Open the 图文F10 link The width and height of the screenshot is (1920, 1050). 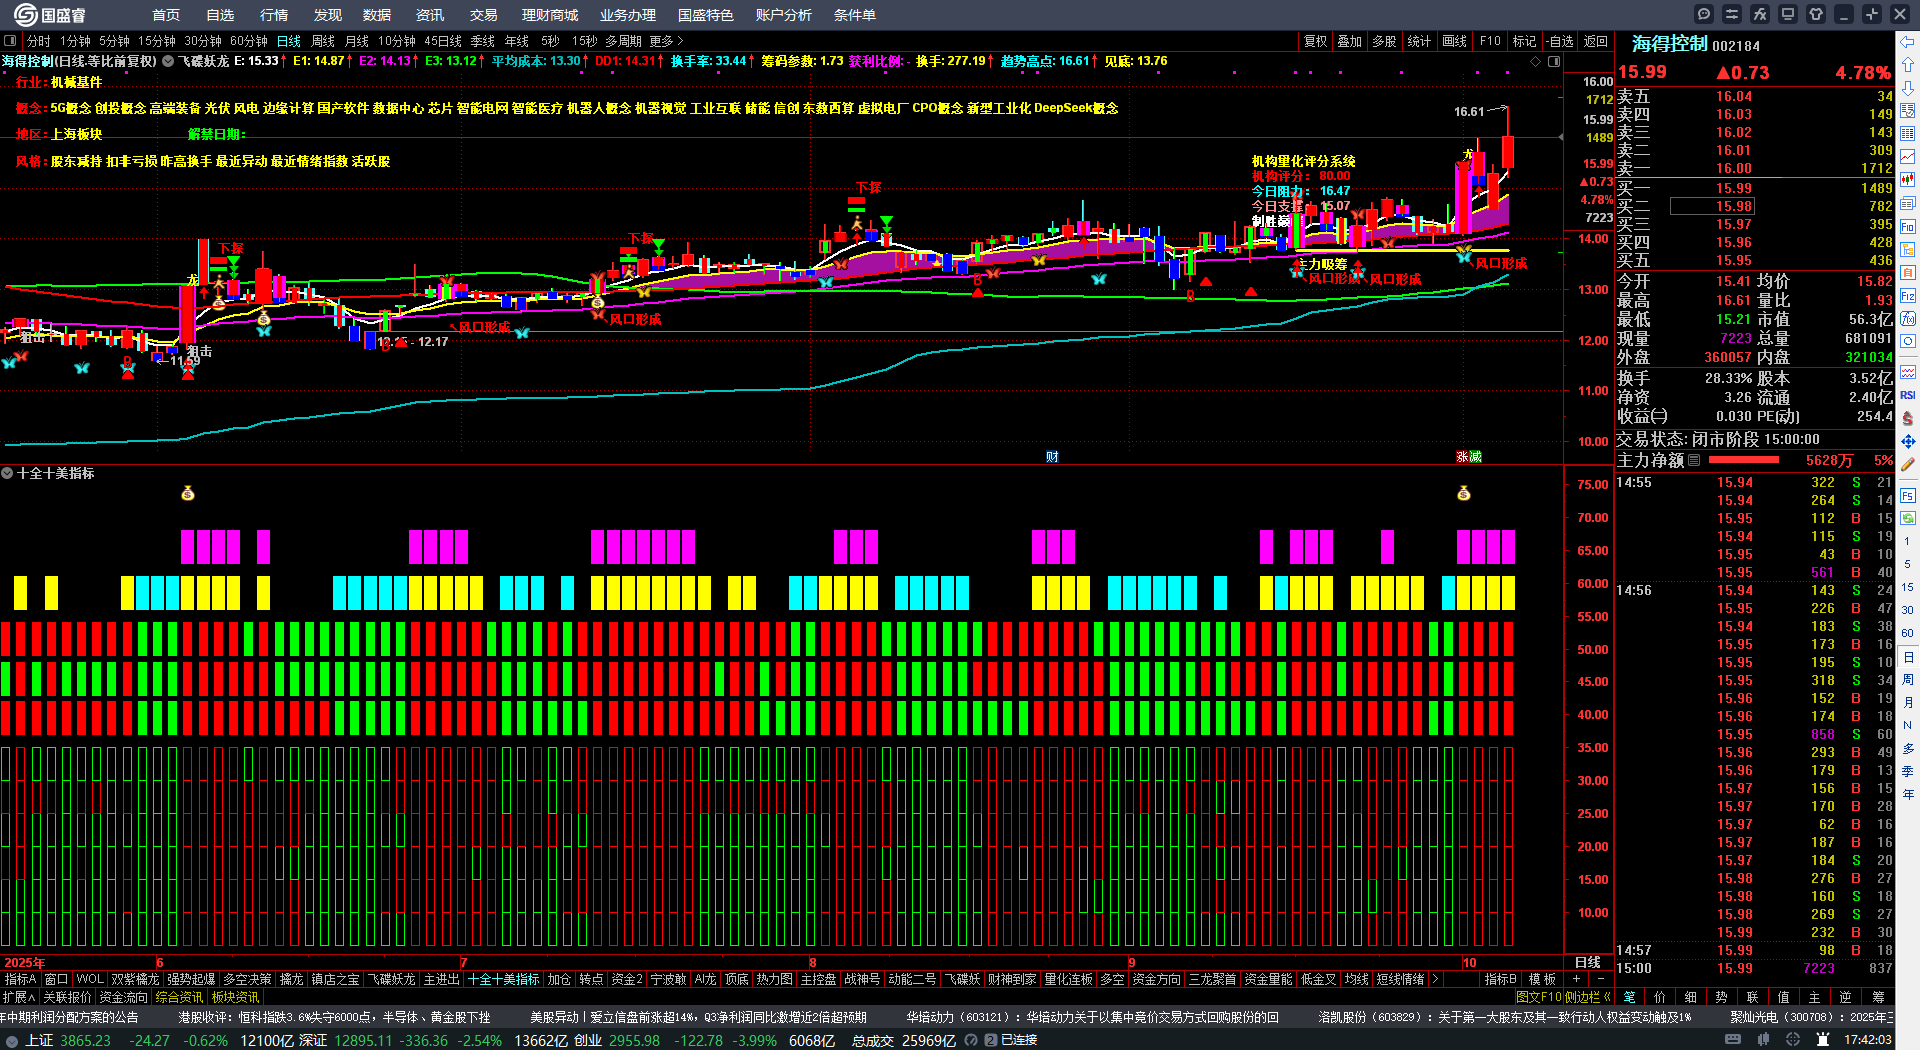click(x=1537, y=997)
